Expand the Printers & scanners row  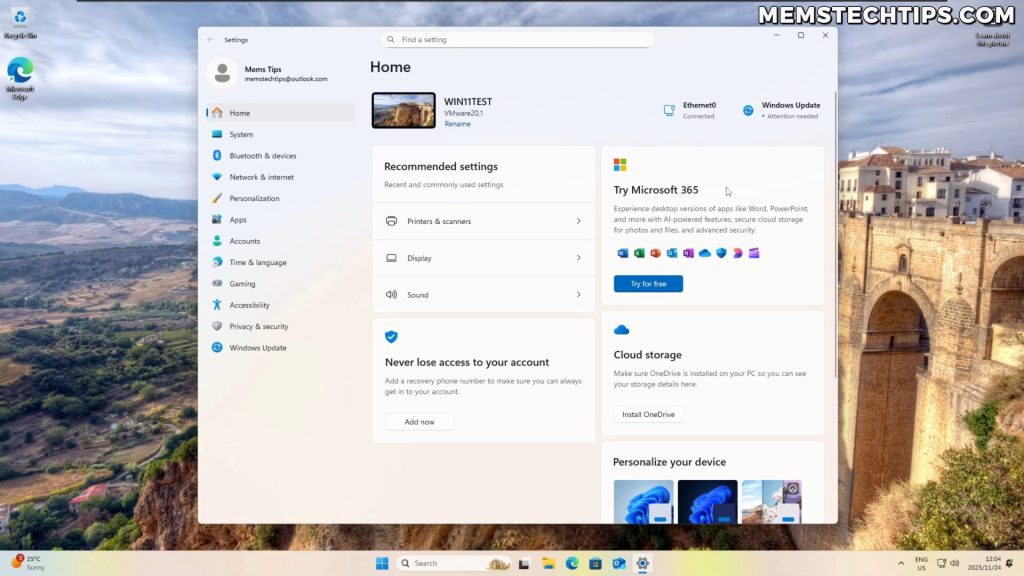point(483,221)
